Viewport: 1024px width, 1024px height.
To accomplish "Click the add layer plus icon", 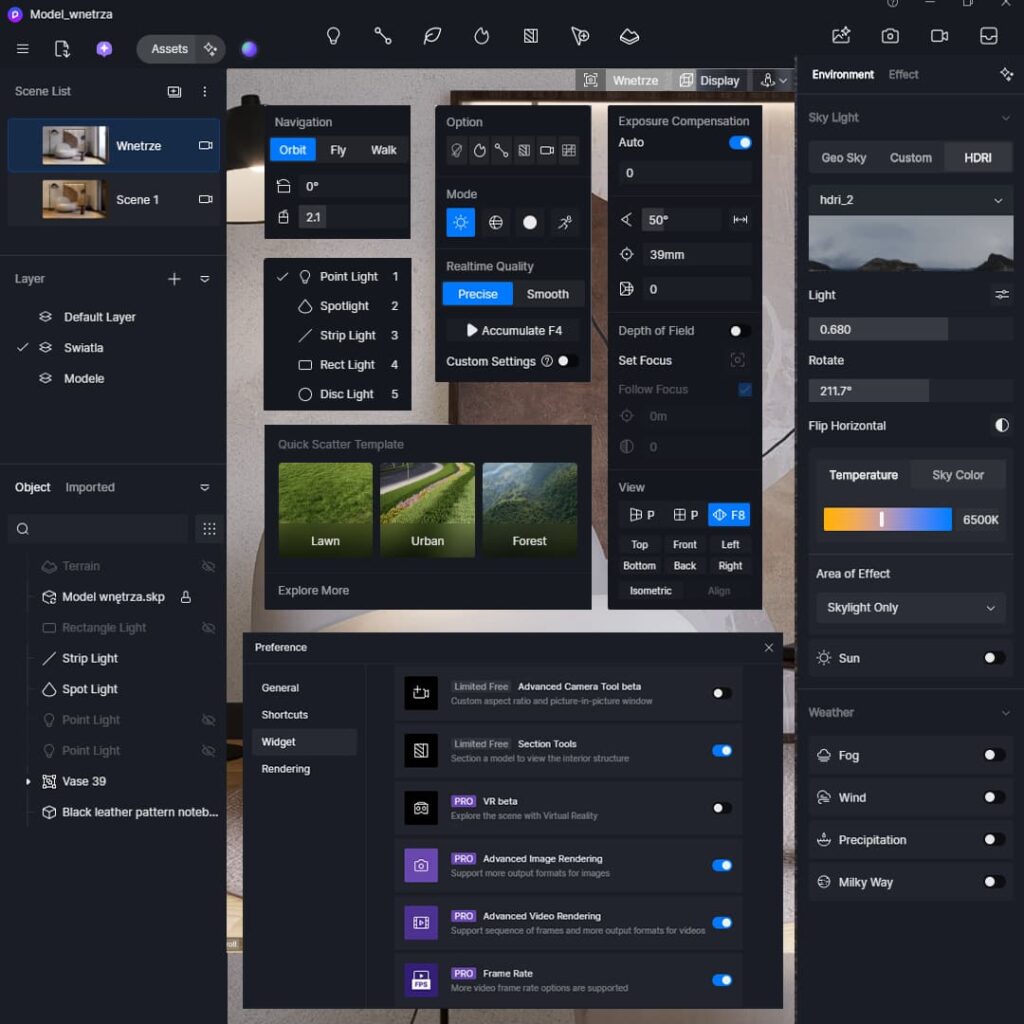I will tap(174, 279).
